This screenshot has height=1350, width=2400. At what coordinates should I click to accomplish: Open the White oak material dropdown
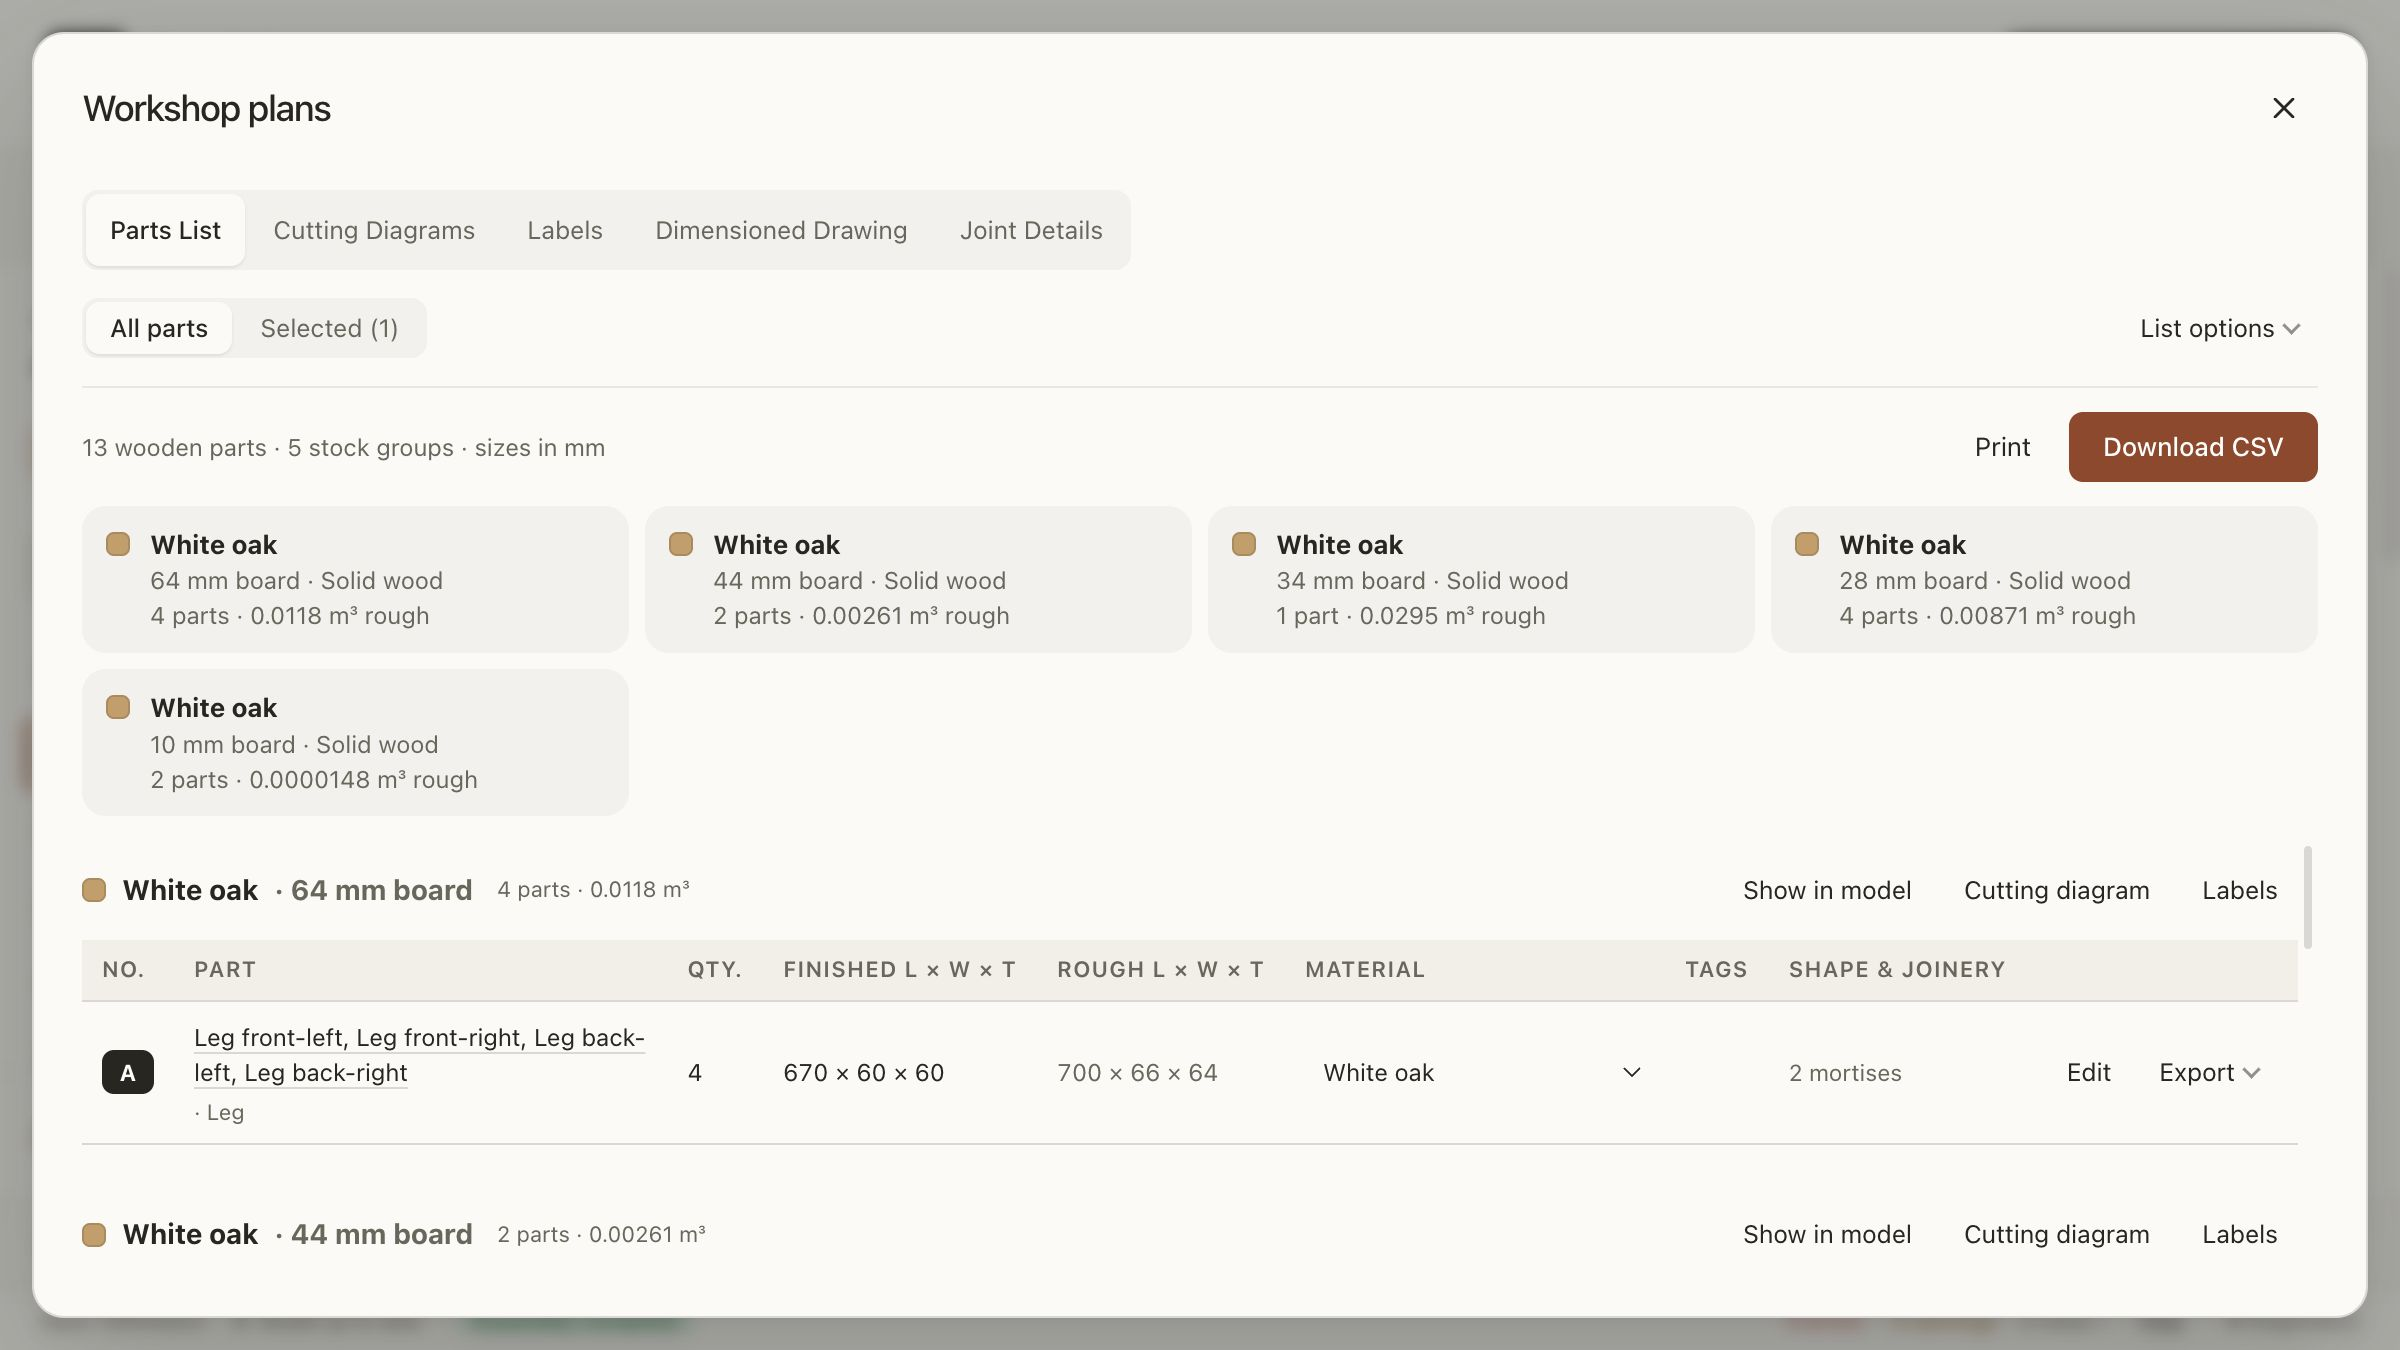(x=1481, y=1072)
